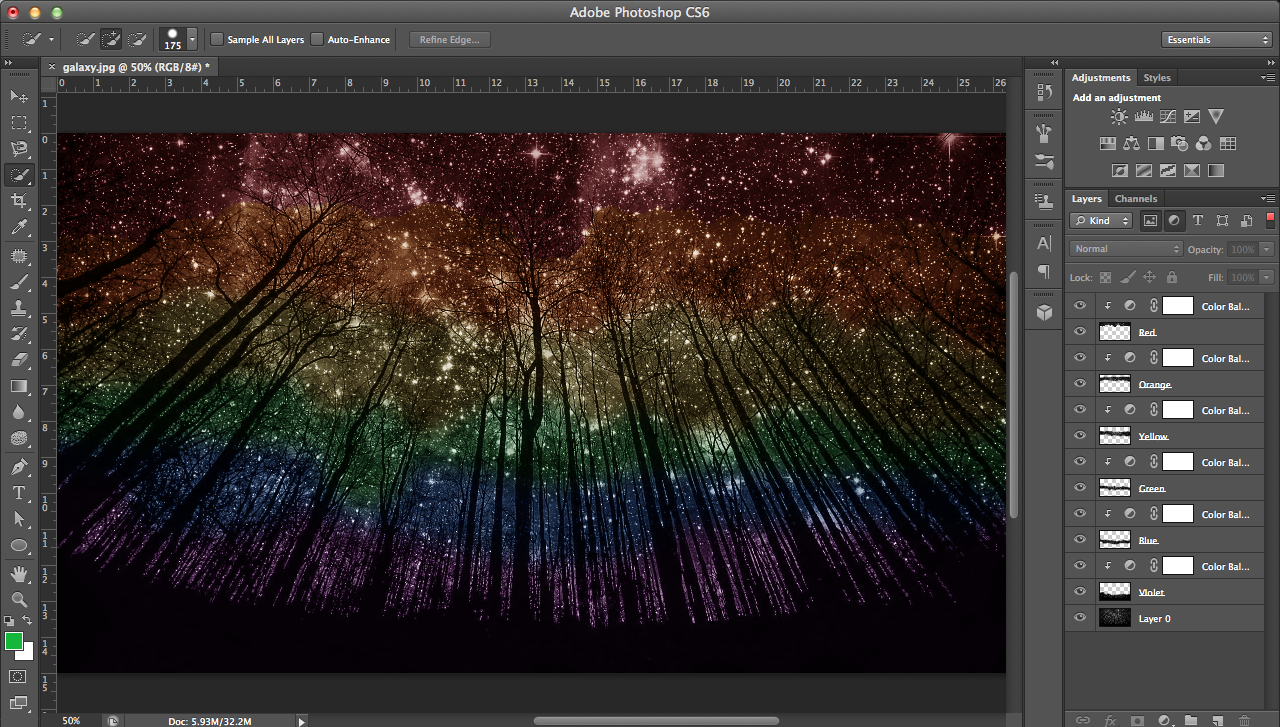Select the Rectangular Marquee tool
Viewport: 1280px width, 727px height.
pyautogui.click(x=19, y=122)
